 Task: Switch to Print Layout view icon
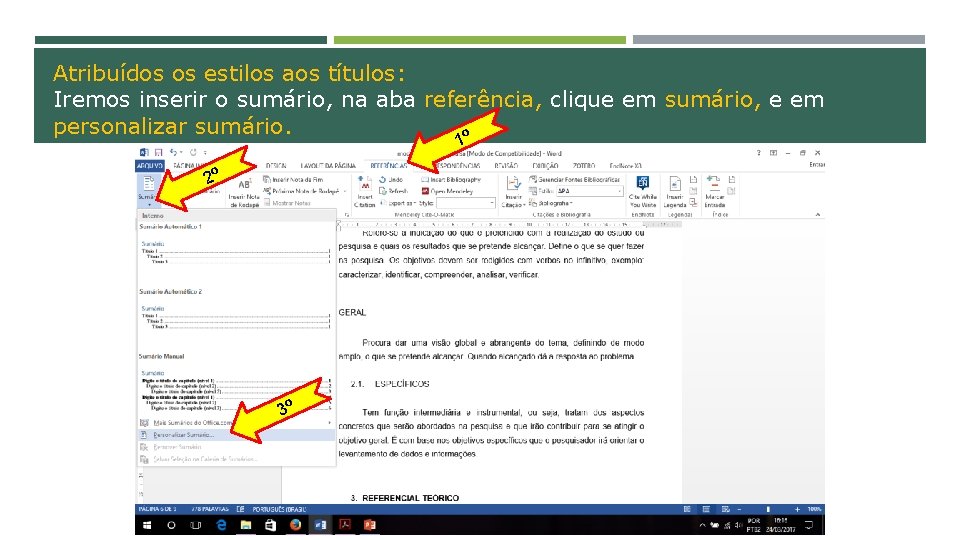click(x=706, y=509)
